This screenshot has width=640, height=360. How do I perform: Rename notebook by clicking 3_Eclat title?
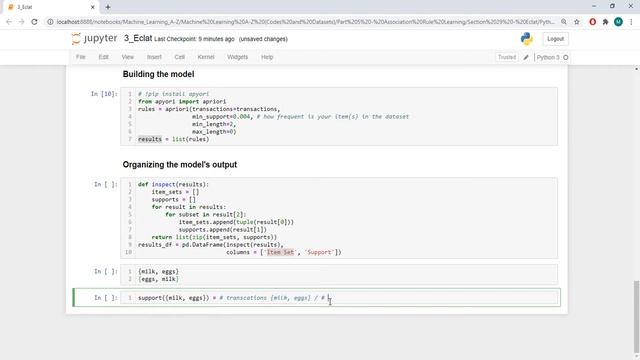click(138, 38)
